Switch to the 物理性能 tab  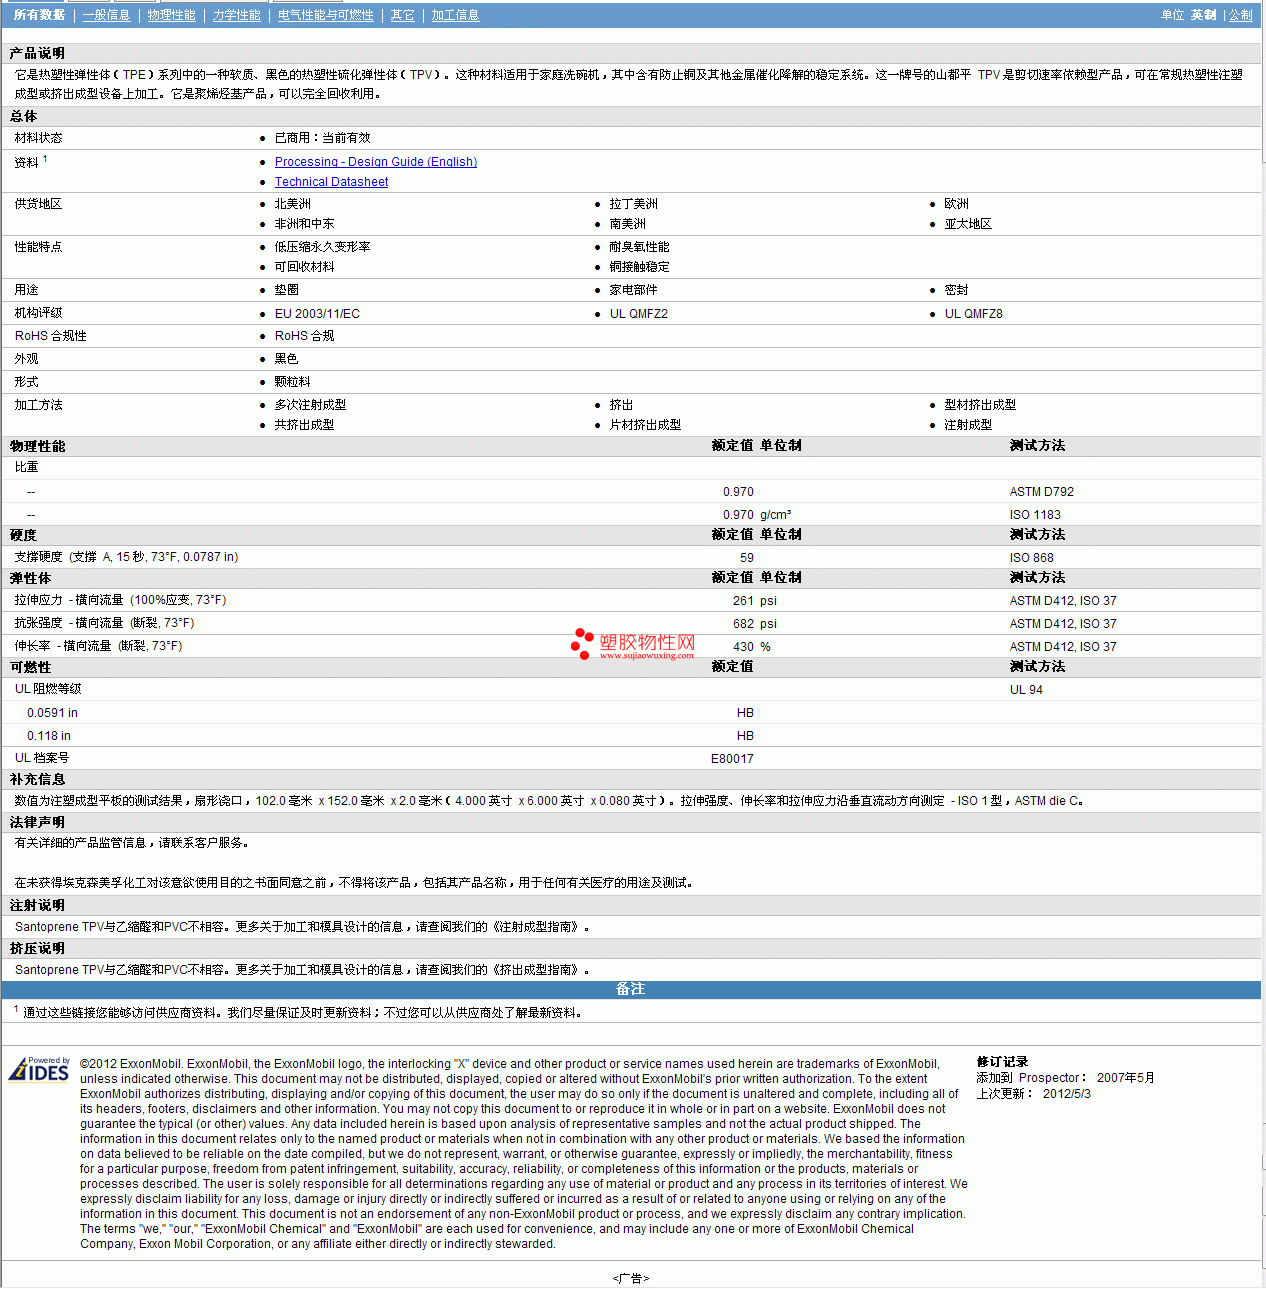pos(171,15)
